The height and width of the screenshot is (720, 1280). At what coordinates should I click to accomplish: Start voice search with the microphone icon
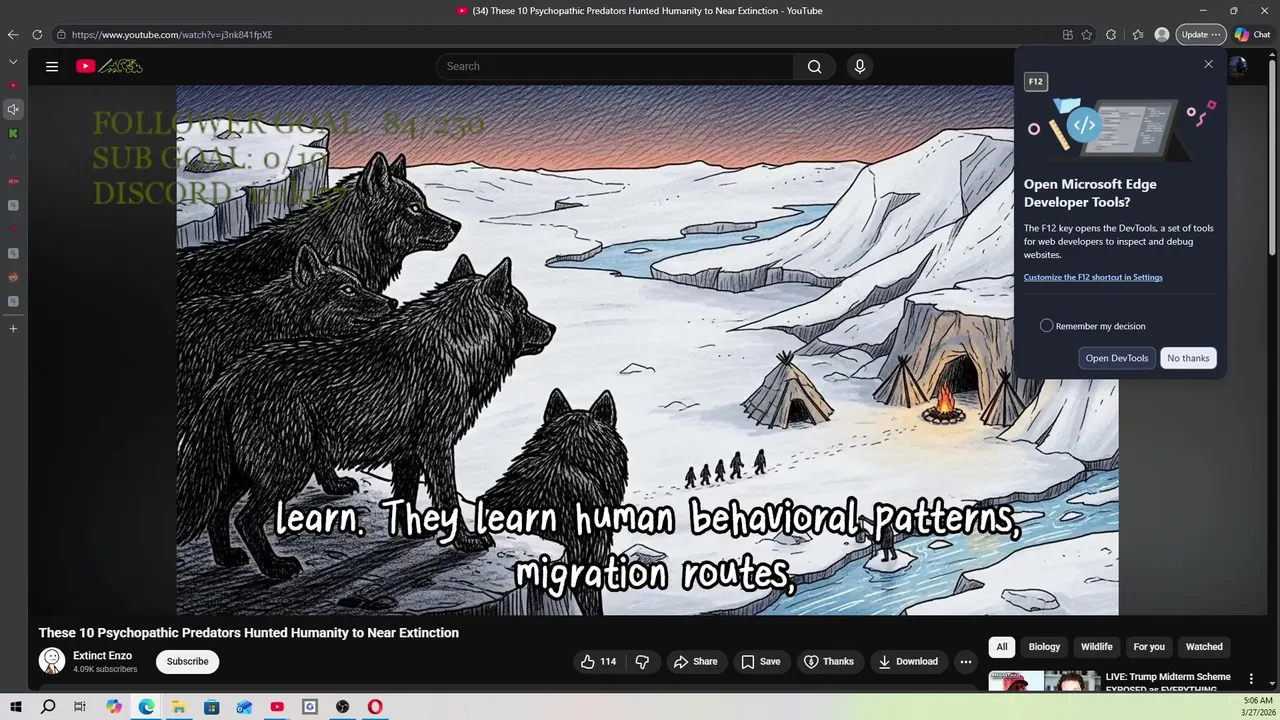coord(859,66)
